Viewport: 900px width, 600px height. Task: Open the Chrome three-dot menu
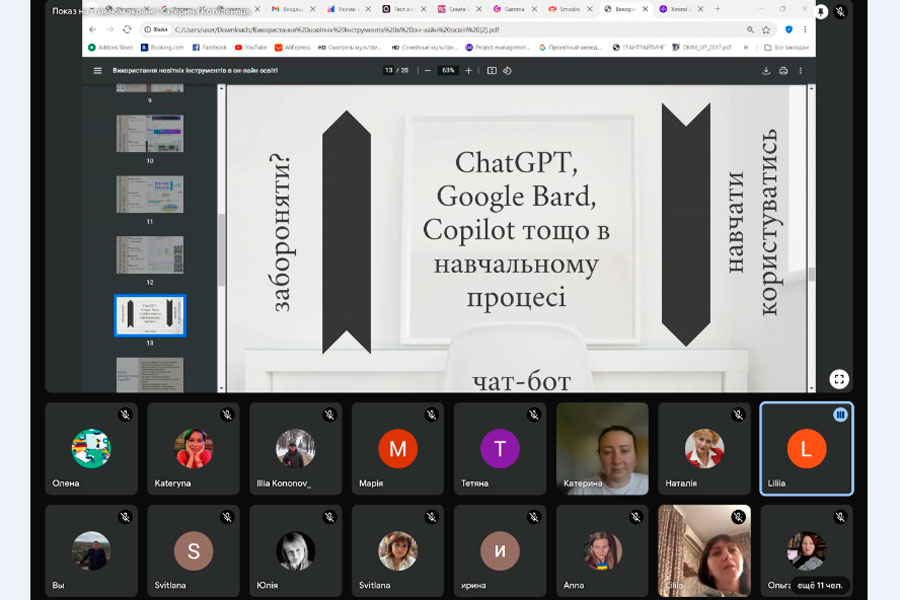click(805, 30)
